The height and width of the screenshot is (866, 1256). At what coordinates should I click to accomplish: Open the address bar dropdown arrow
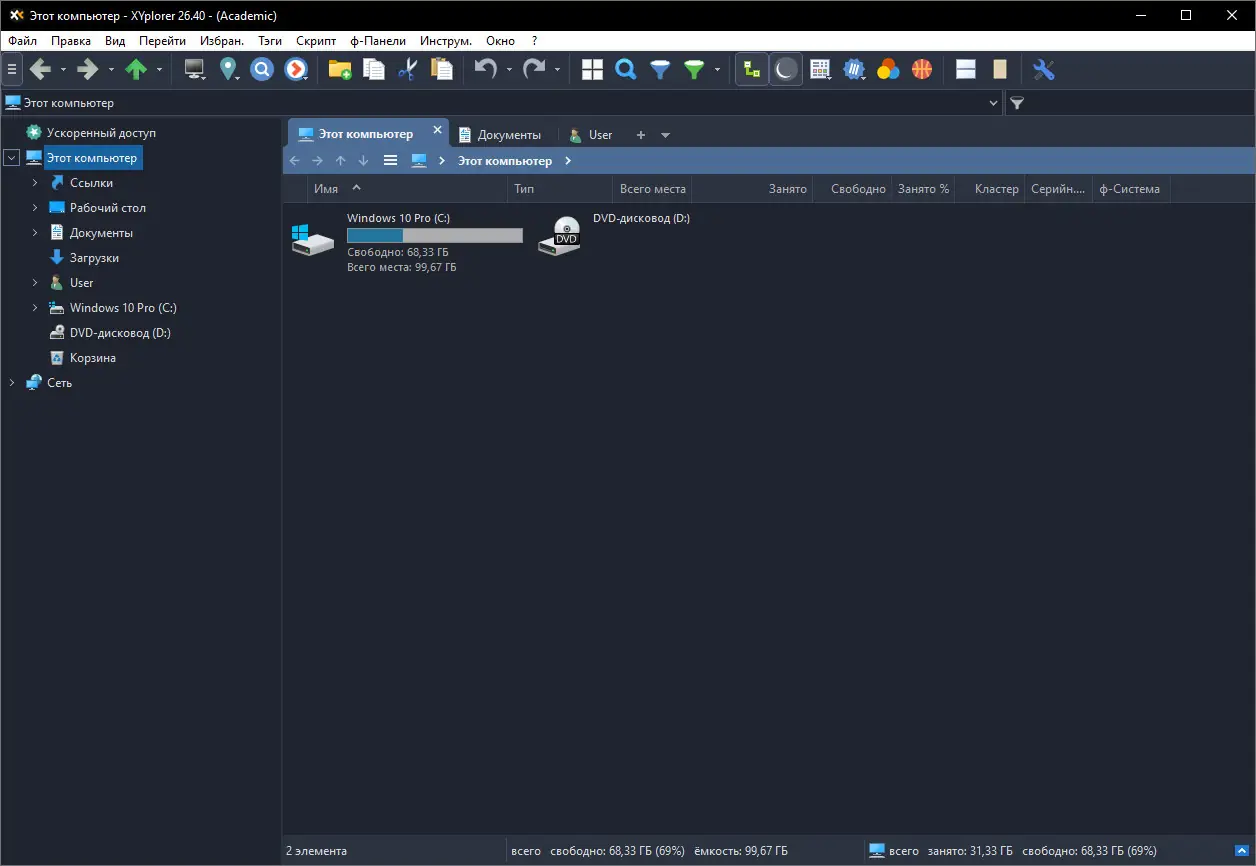993,103
